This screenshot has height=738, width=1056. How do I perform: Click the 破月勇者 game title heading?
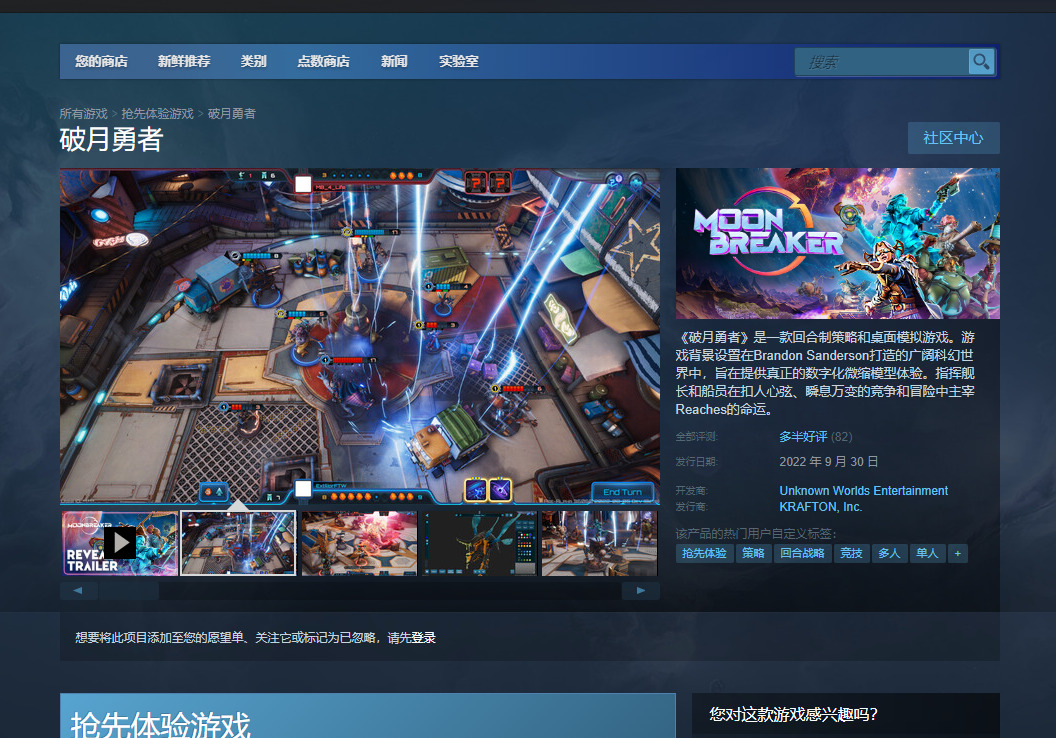point(111,140)
